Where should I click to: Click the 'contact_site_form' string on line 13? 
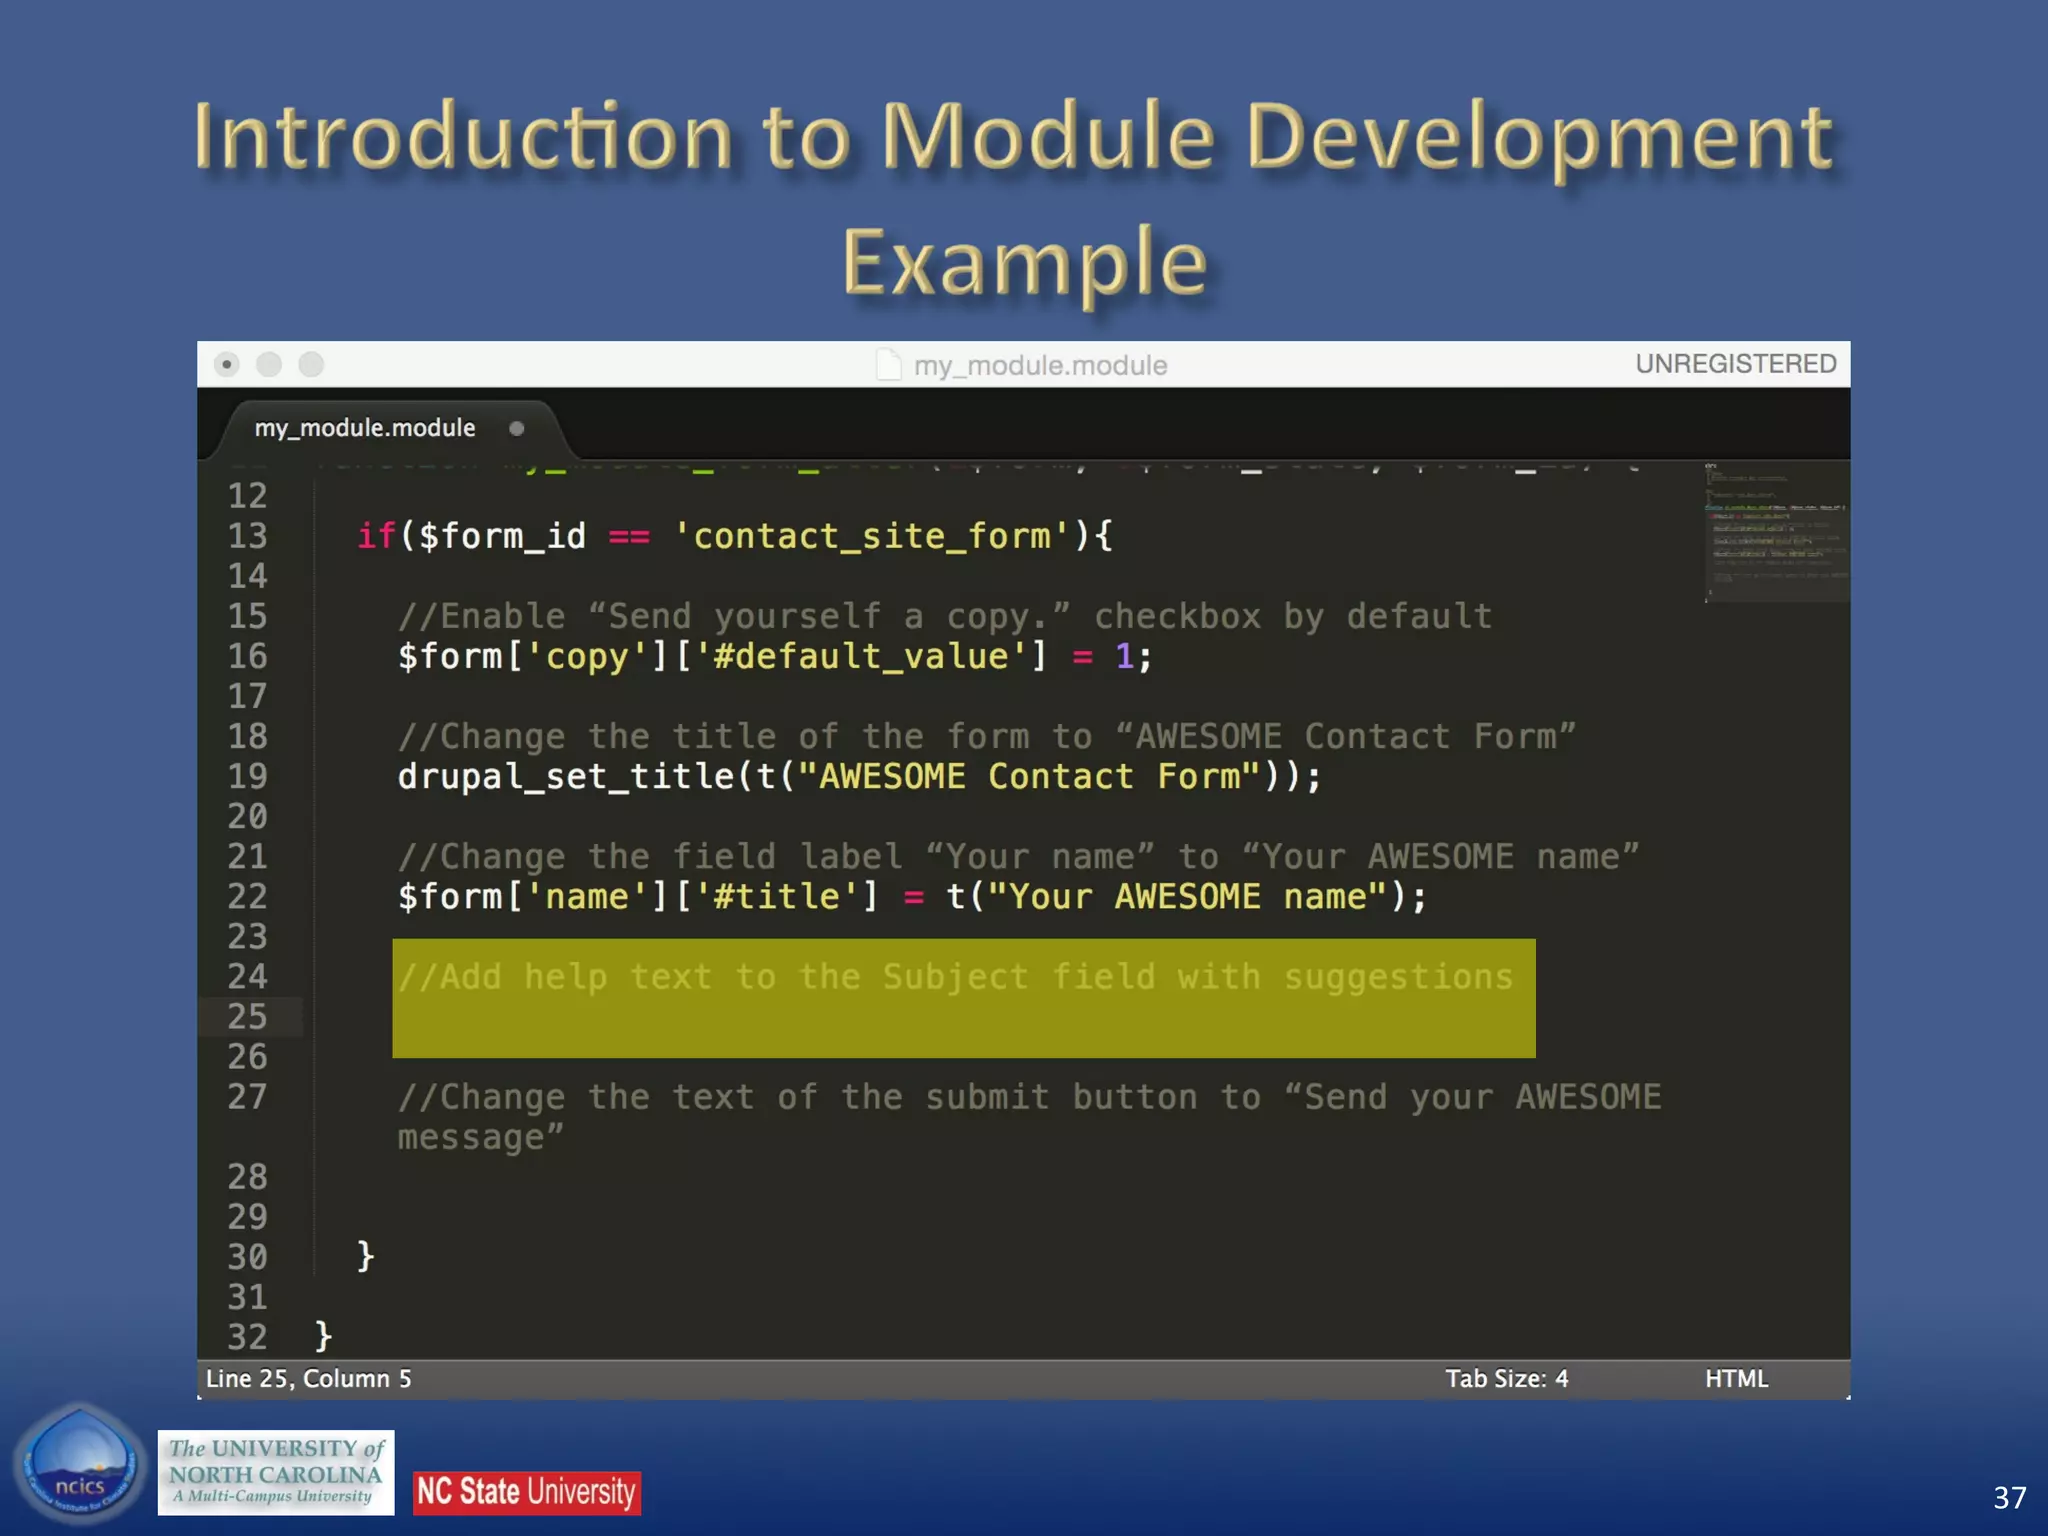(872, 536)
